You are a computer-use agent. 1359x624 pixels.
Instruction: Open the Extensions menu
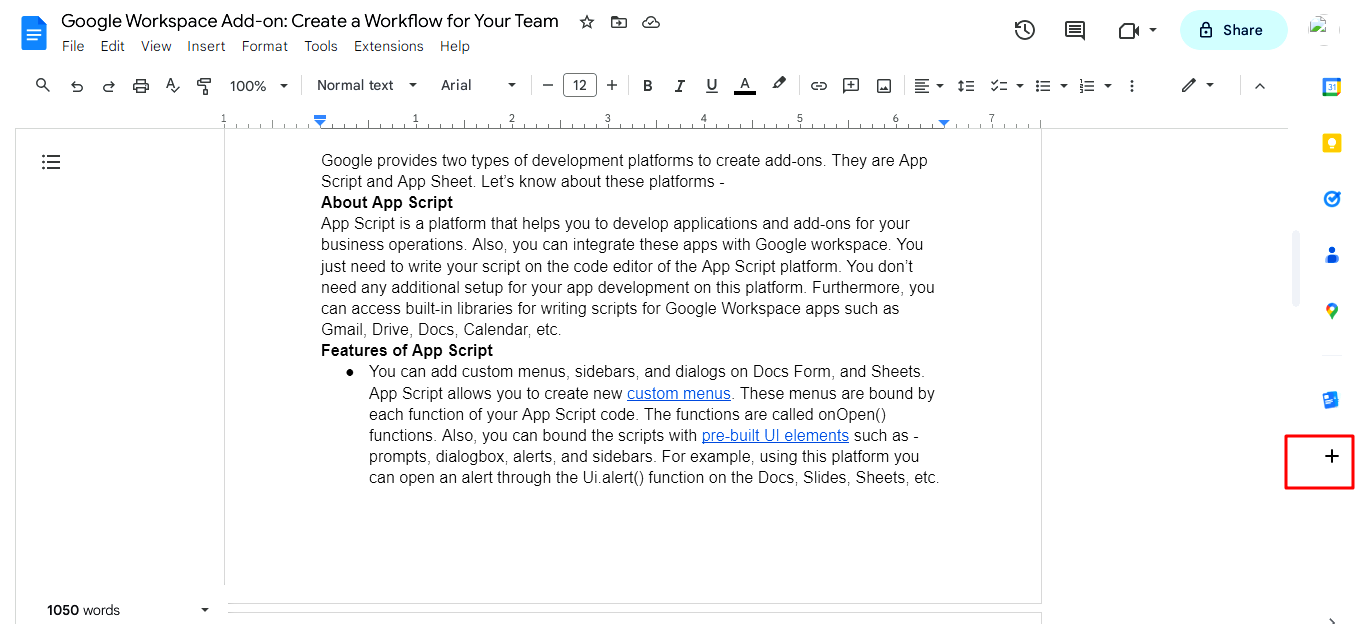(x=389, y=46)
